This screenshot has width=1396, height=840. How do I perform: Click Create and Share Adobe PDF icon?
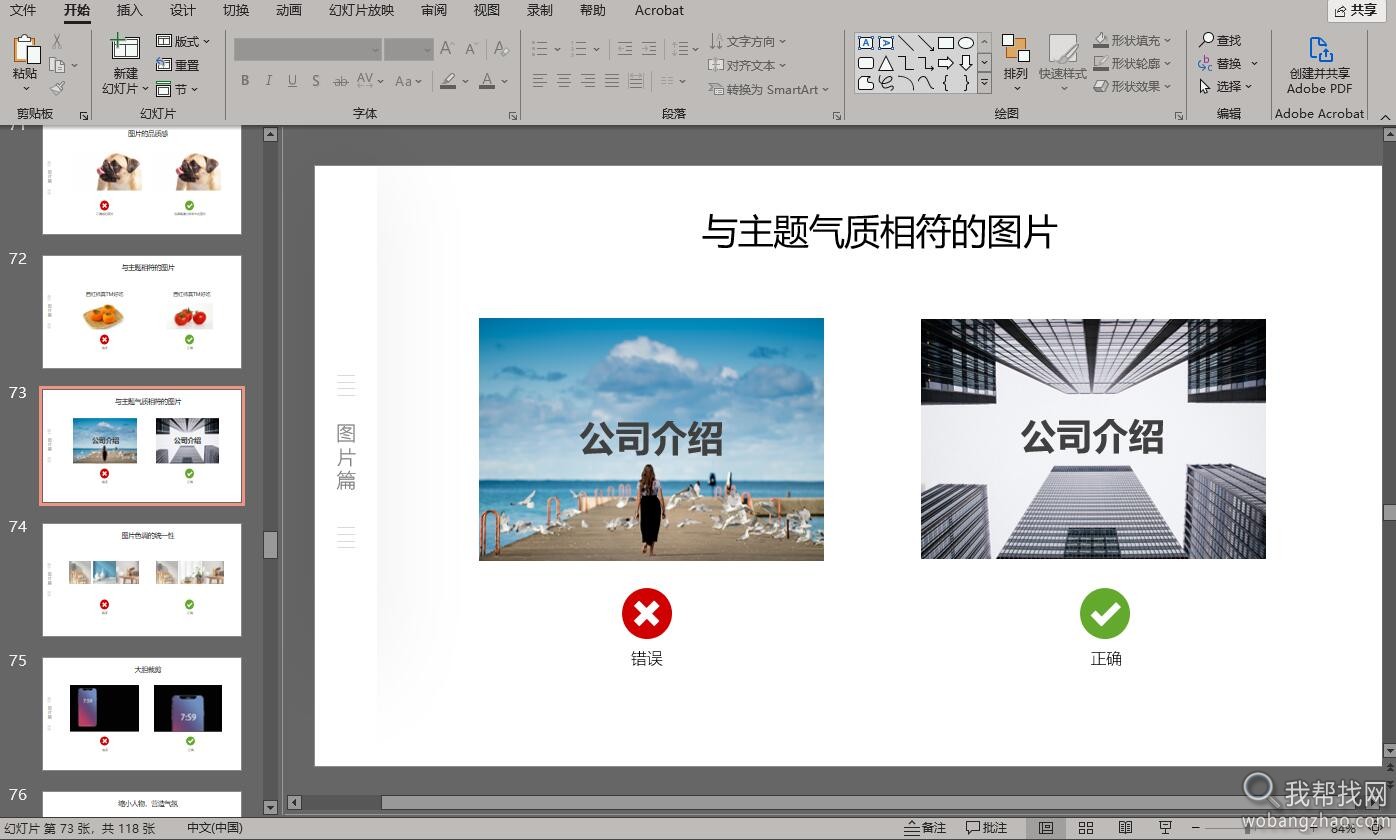[x=1320, y=50]
